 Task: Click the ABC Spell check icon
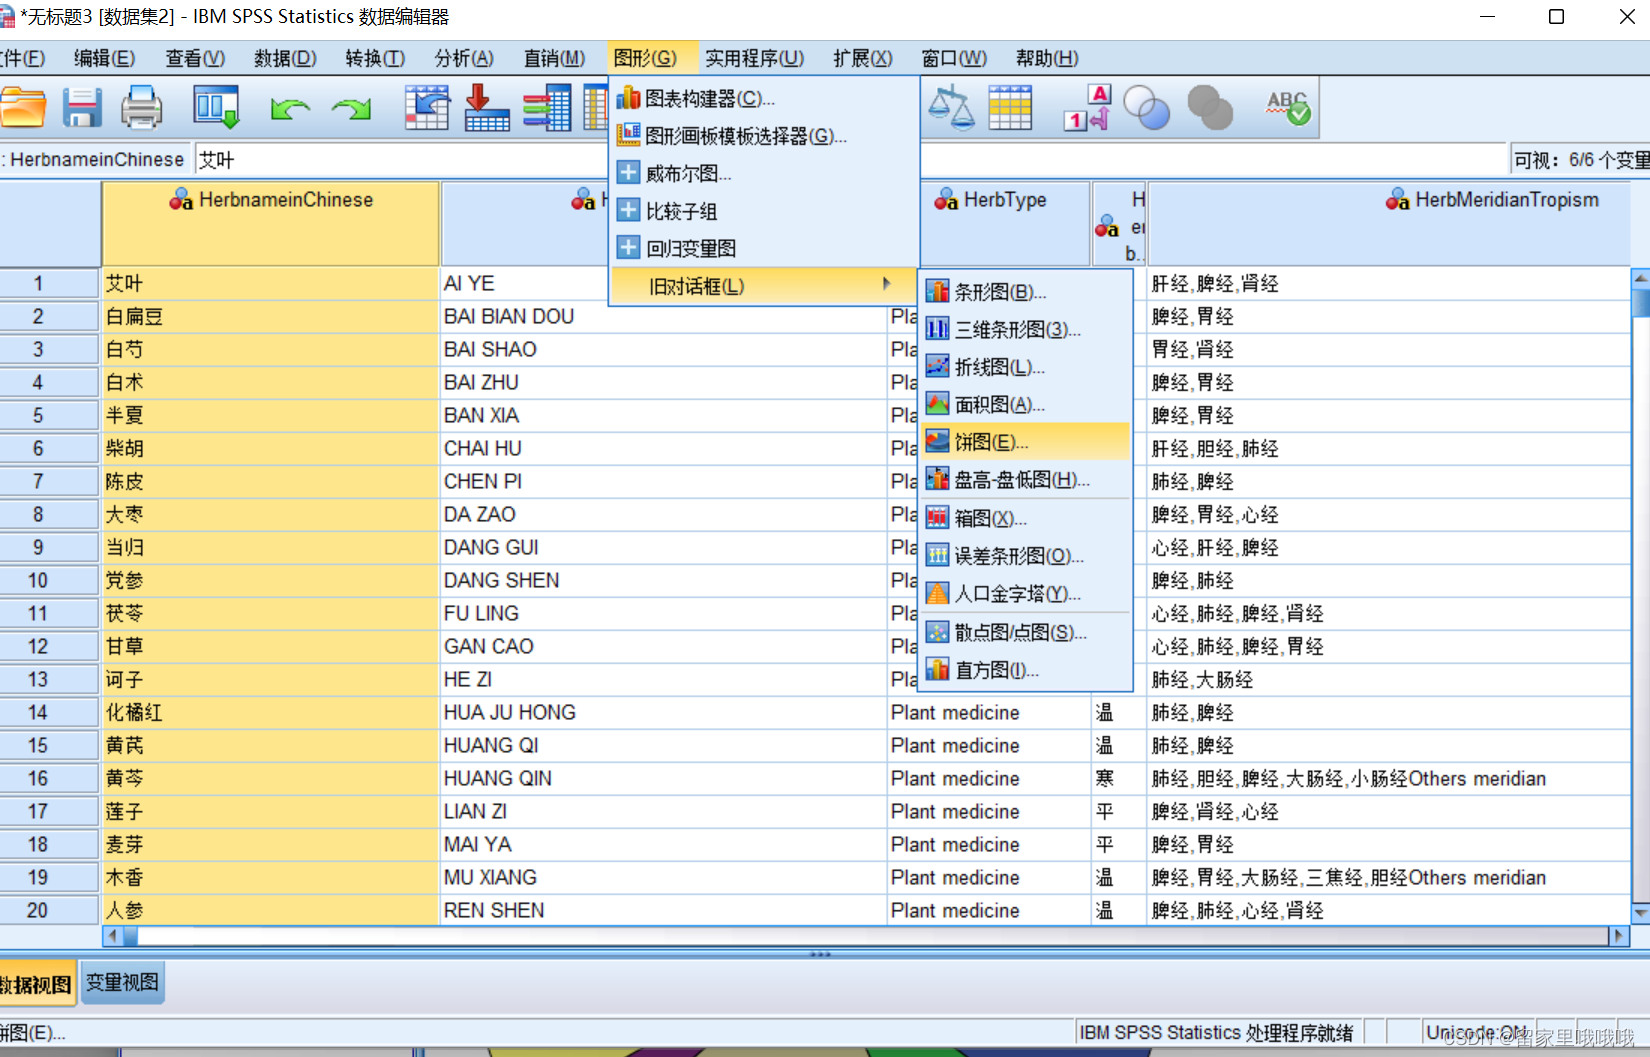tap(1287, 107)
